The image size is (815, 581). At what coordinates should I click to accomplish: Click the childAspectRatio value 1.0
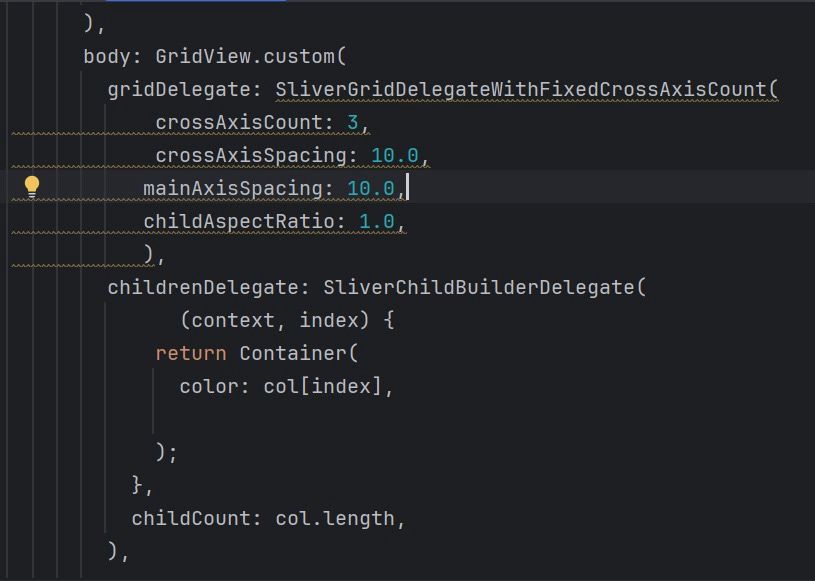click(377, 221)
